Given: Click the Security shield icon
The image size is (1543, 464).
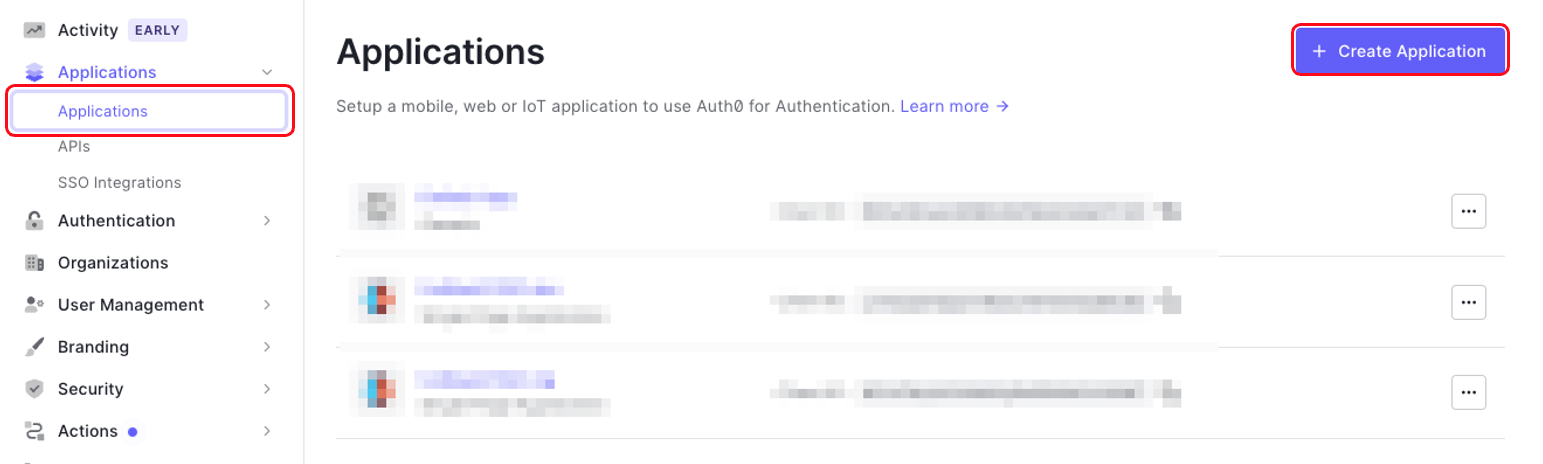Looking at the screenshot, I should [x=35, y=389].
